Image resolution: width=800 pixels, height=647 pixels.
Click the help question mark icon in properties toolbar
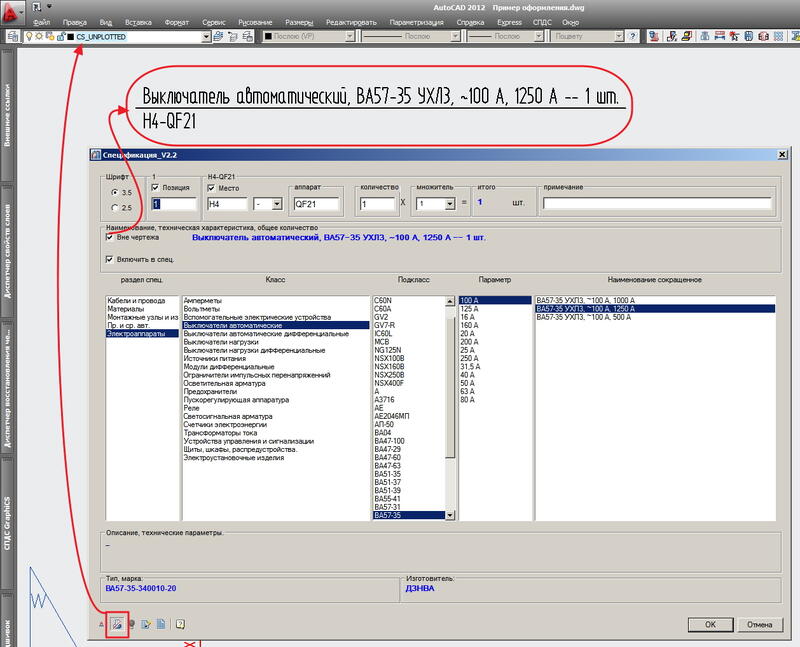pyautogui.click(x=633, y=36)
